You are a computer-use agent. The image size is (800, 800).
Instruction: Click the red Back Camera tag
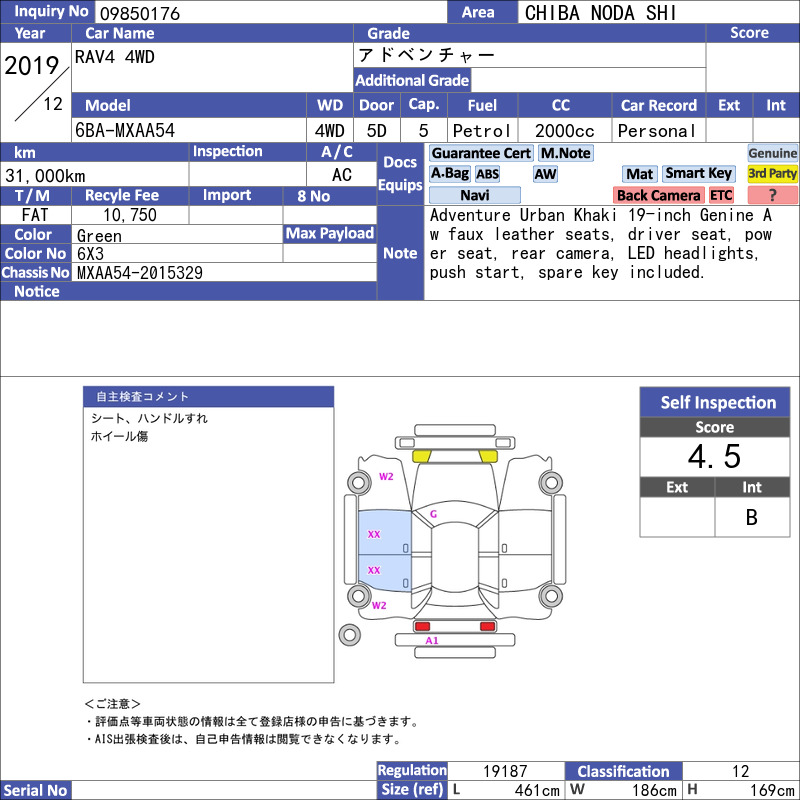click(658, 195)
